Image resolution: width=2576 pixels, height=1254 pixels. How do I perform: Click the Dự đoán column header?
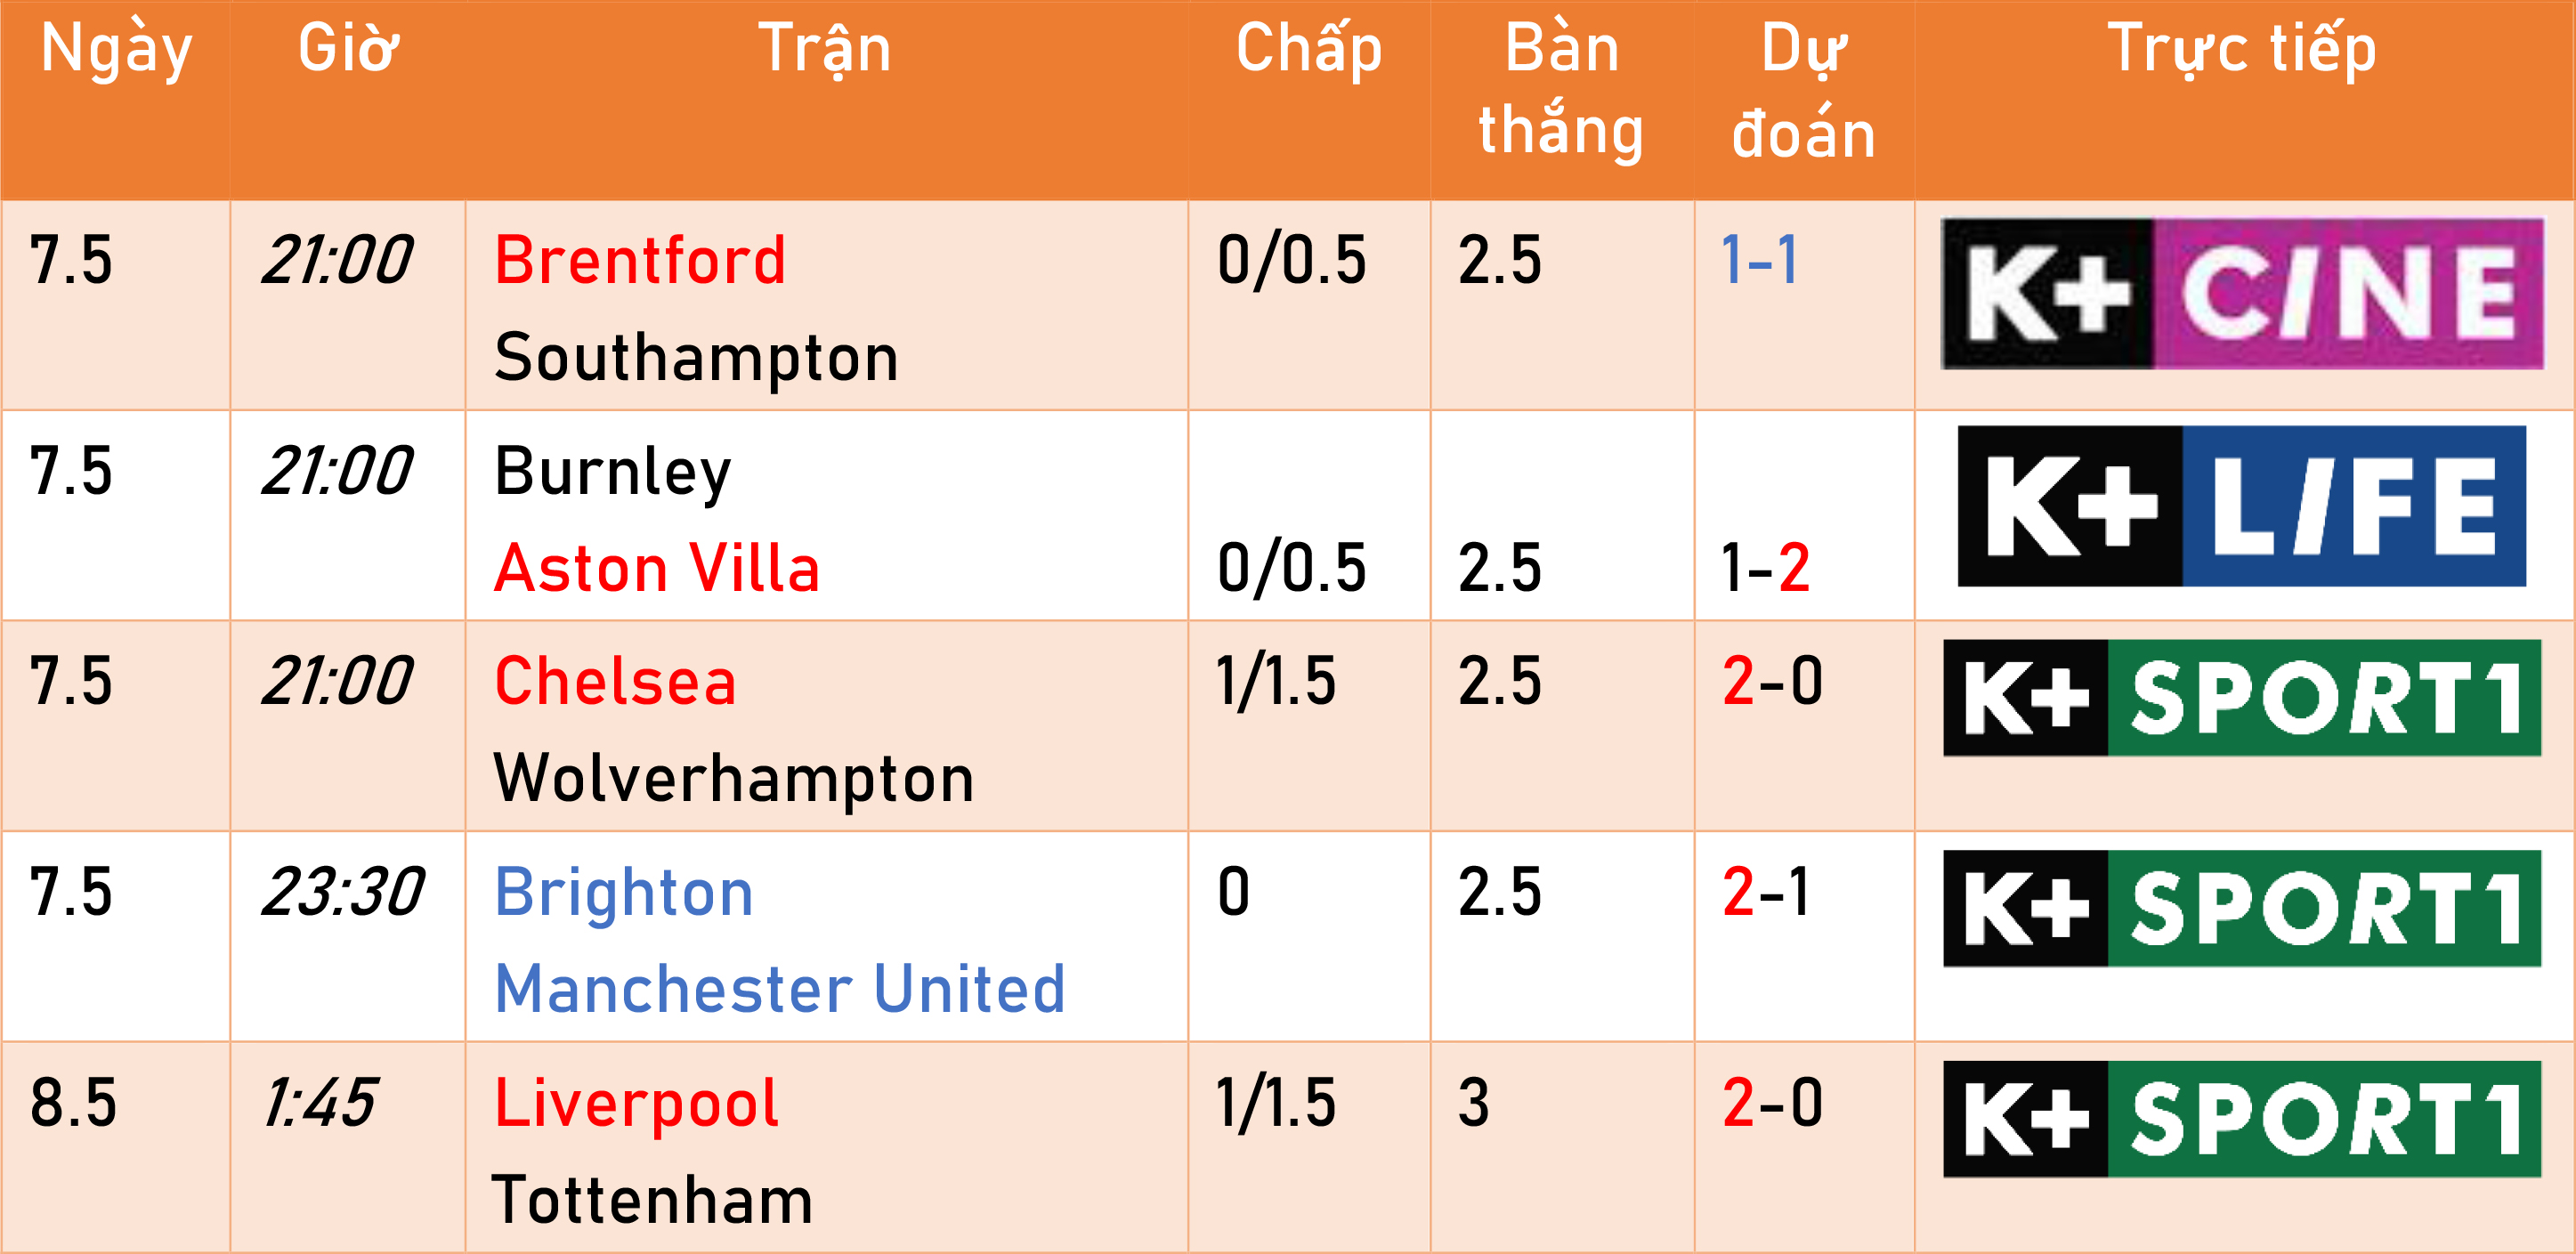[x=1804, y=92]
